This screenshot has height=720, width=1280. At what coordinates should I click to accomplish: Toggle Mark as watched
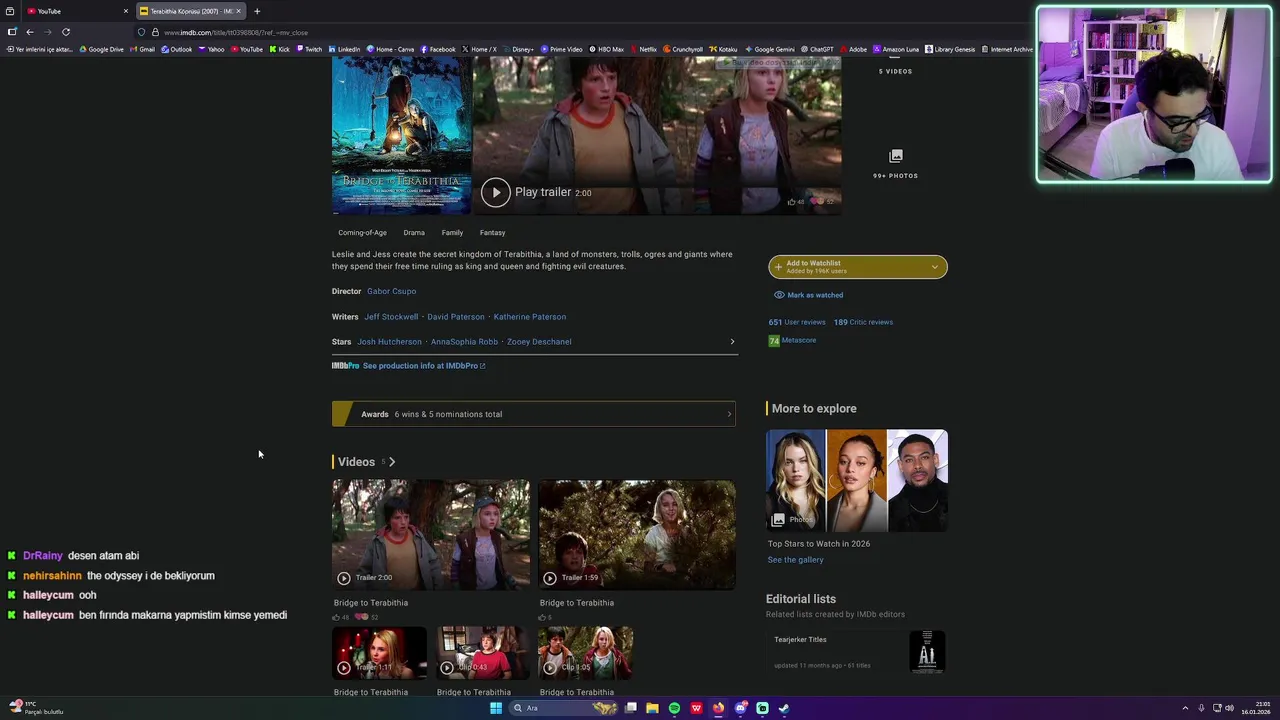808,295
